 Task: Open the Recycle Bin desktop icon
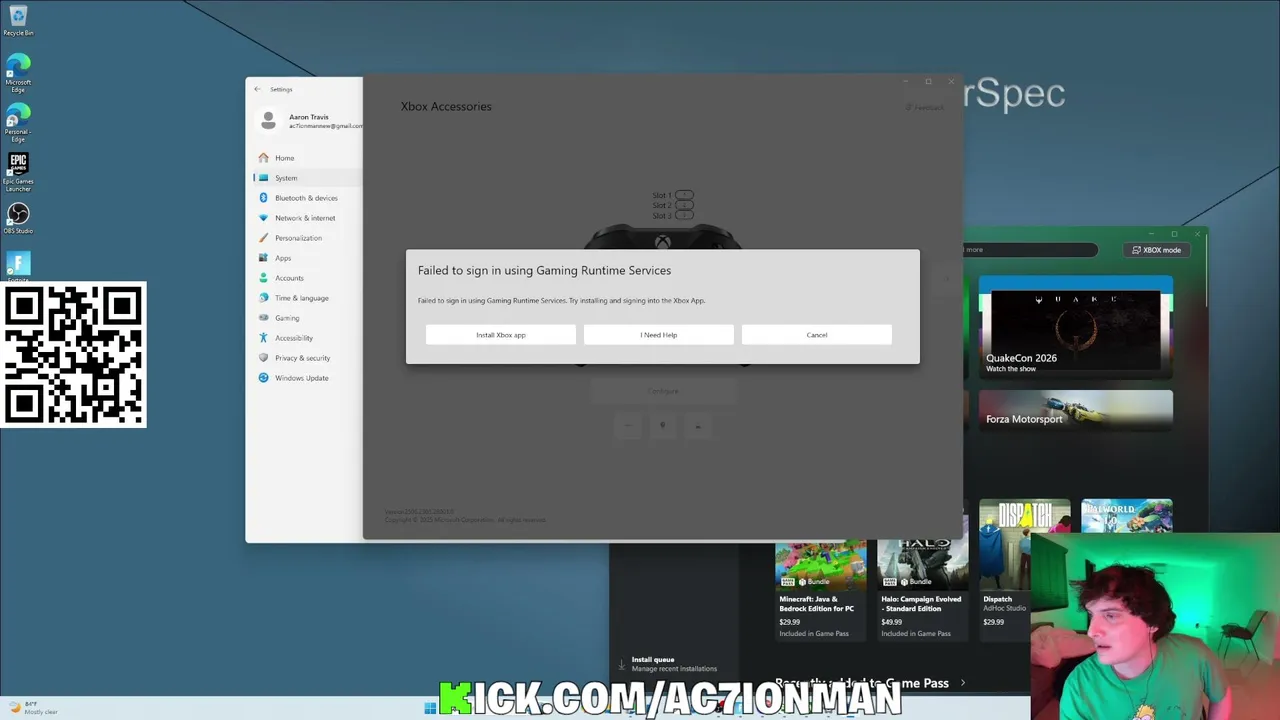tap(18, 20)
